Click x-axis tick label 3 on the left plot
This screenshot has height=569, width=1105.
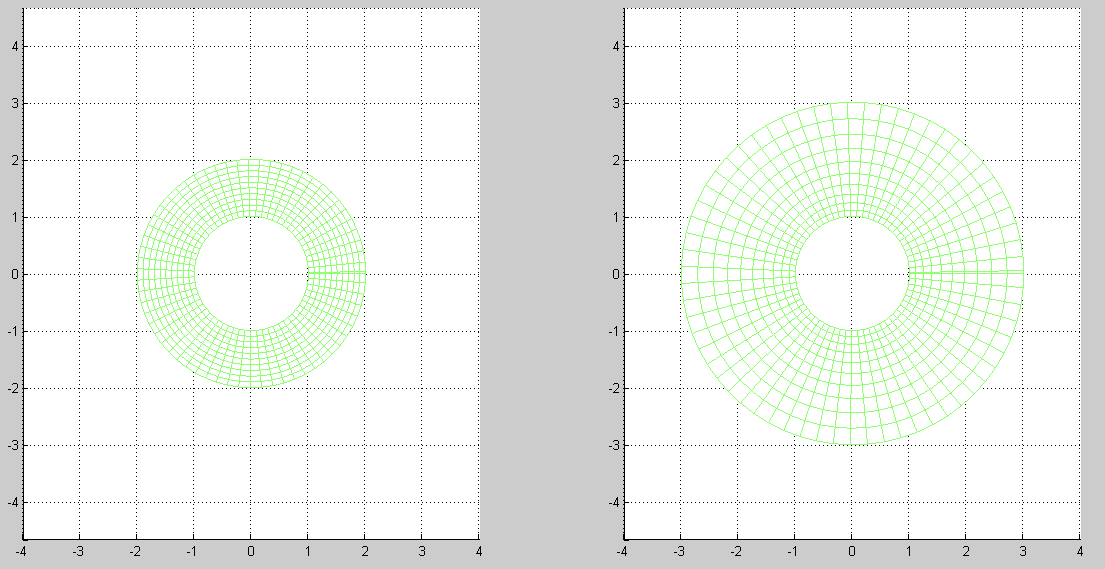(x=422, y=551)
